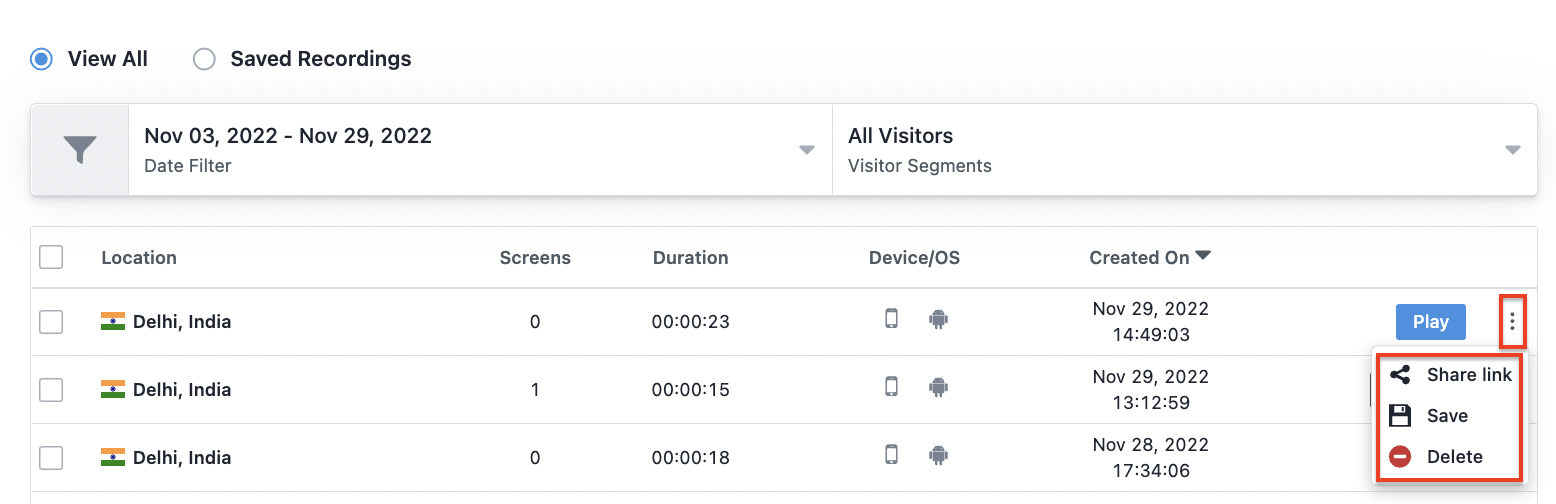Viewport: 1556px width, 504px height.
Task: Click screens count 1 in 13:12:59 row
Action: click(x=535, y=390)
